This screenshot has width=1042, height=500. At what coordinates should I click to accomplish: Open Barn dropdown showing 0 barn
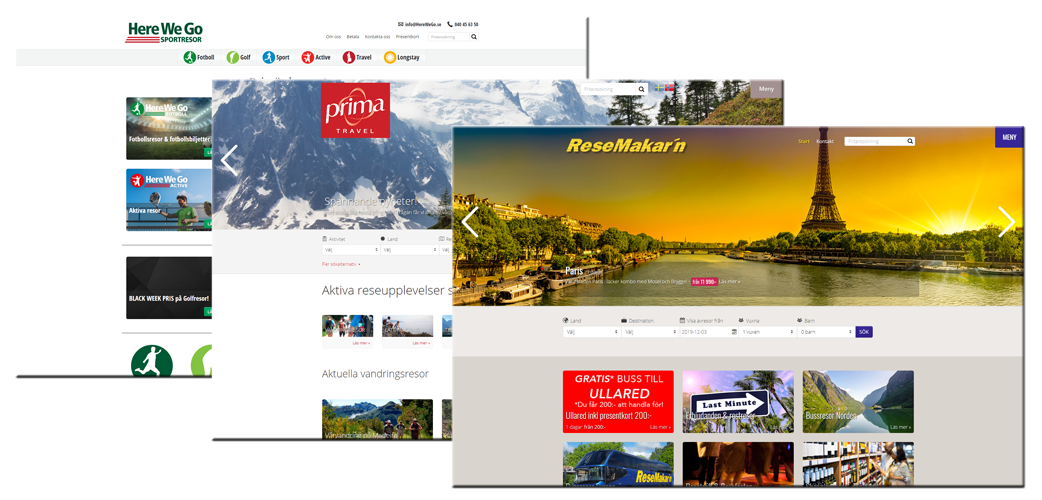pyautogui.click(x=825, y=331)
